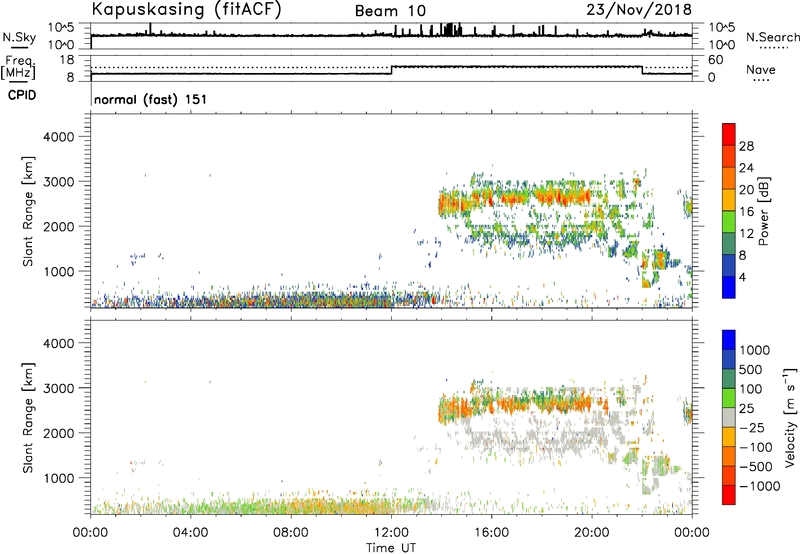The height and width of the screenshot is (554, 800).
Task: Click the -25 label on Velocity colorbar
Action: (x=751, y=428)
